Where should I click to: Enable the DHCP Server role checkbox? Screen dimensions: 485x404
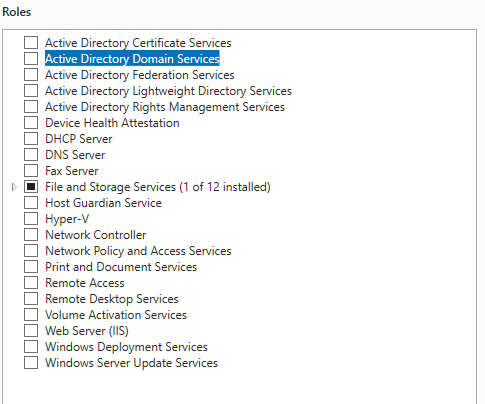(31, 139)
